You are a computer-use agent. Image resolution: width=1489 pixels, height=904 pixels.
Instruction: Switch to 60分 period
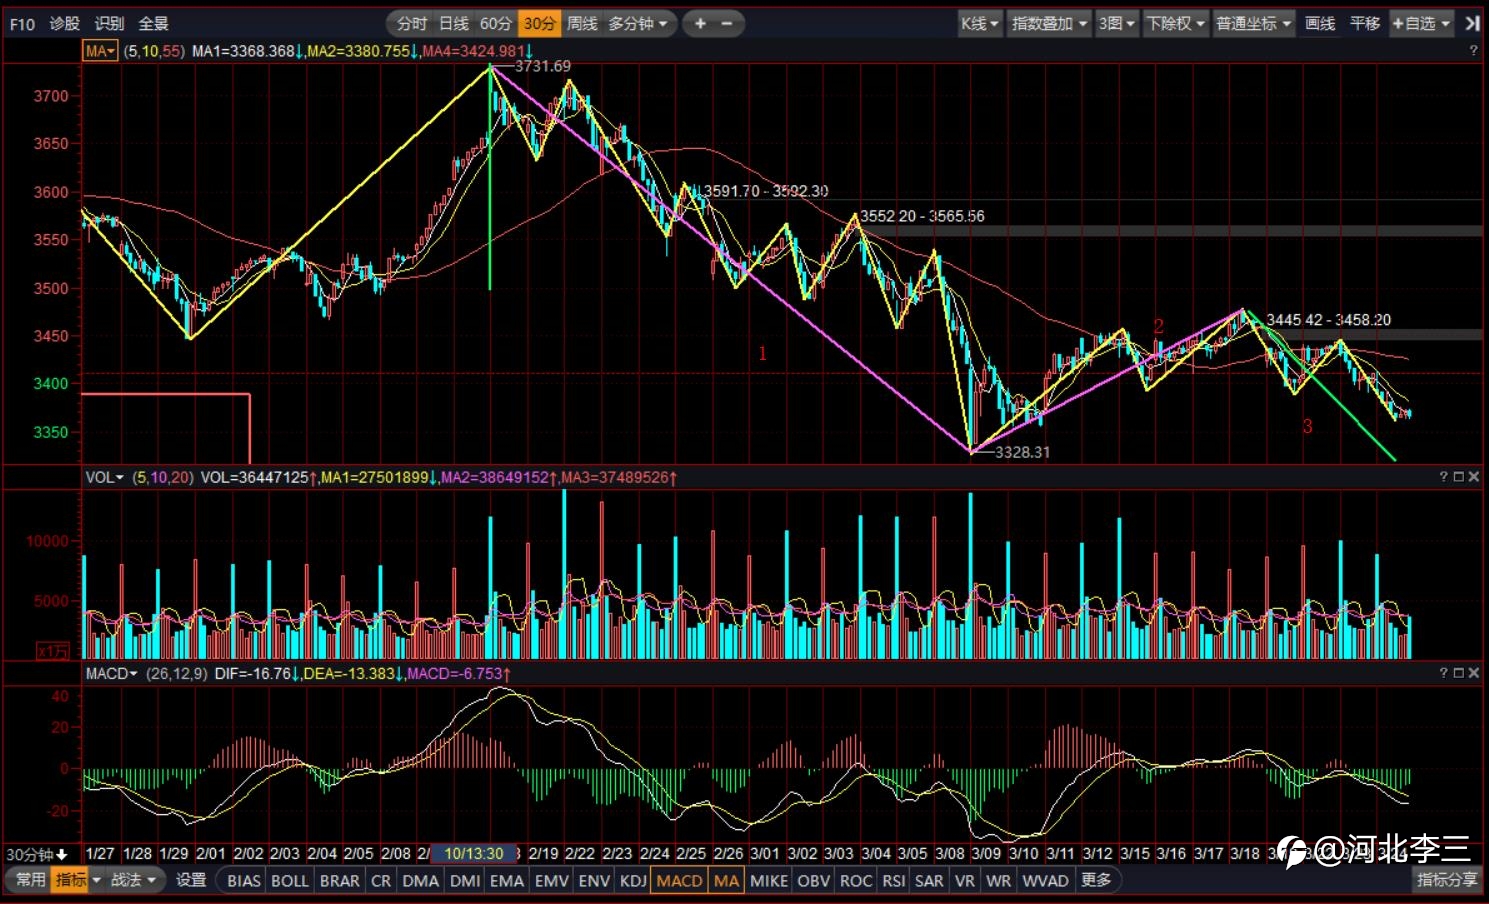point(496,23)
